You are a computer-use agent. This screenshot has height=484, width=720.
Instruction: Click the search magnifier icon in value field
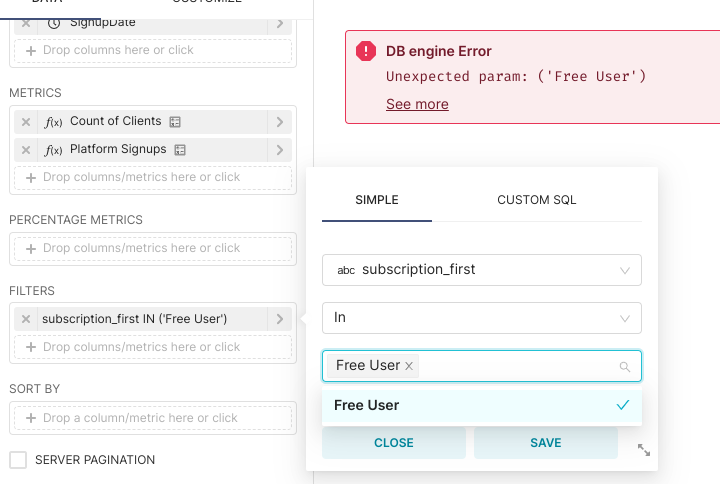click(x=624, y=366)
